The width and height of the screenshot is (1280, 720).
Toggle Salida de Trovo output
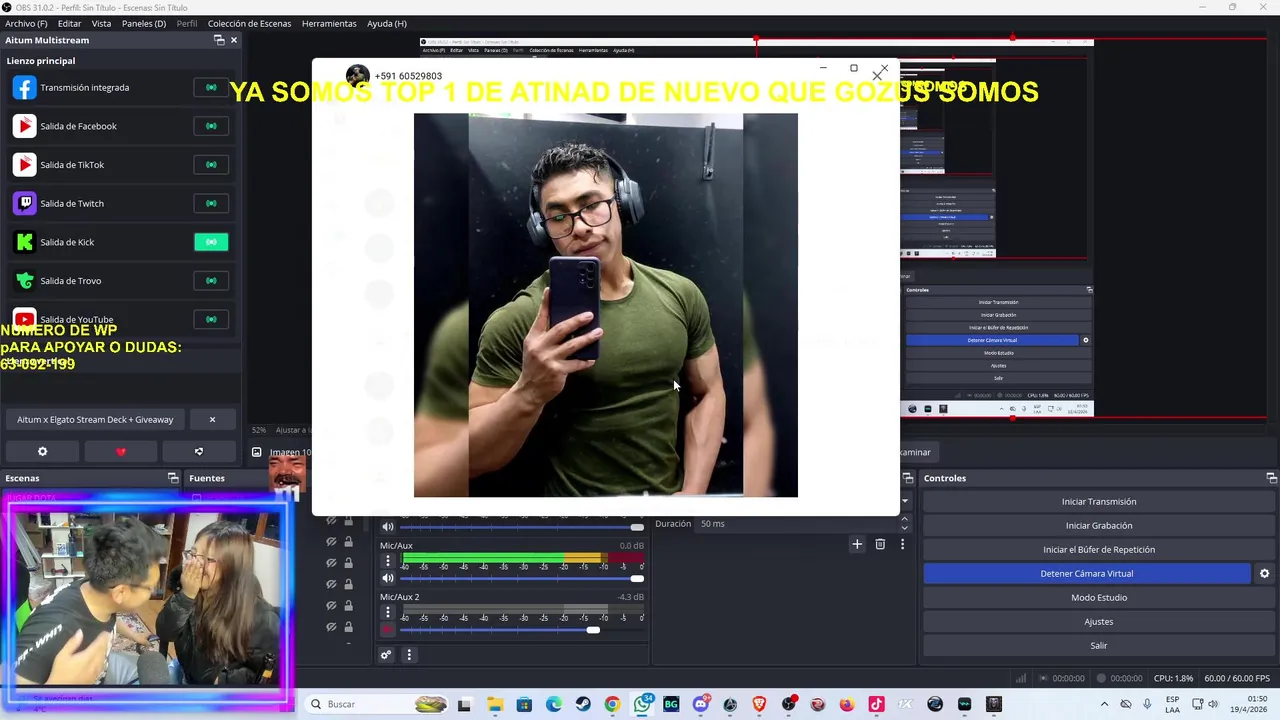[x=211, y=281]
